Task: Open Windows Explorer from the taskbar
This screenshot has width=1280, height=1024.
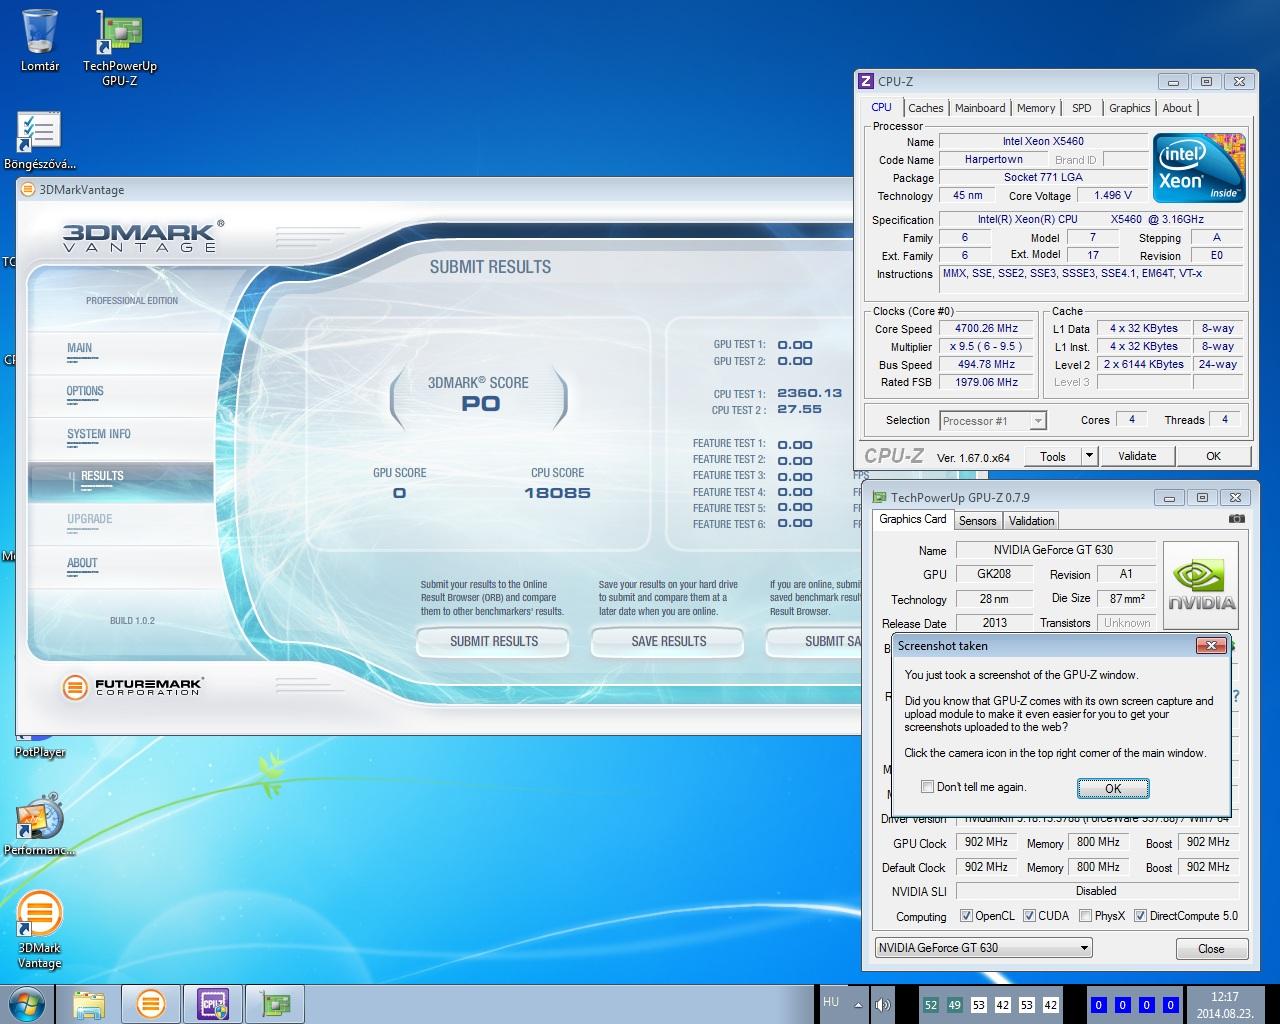Action: (x=88, y=1003)
